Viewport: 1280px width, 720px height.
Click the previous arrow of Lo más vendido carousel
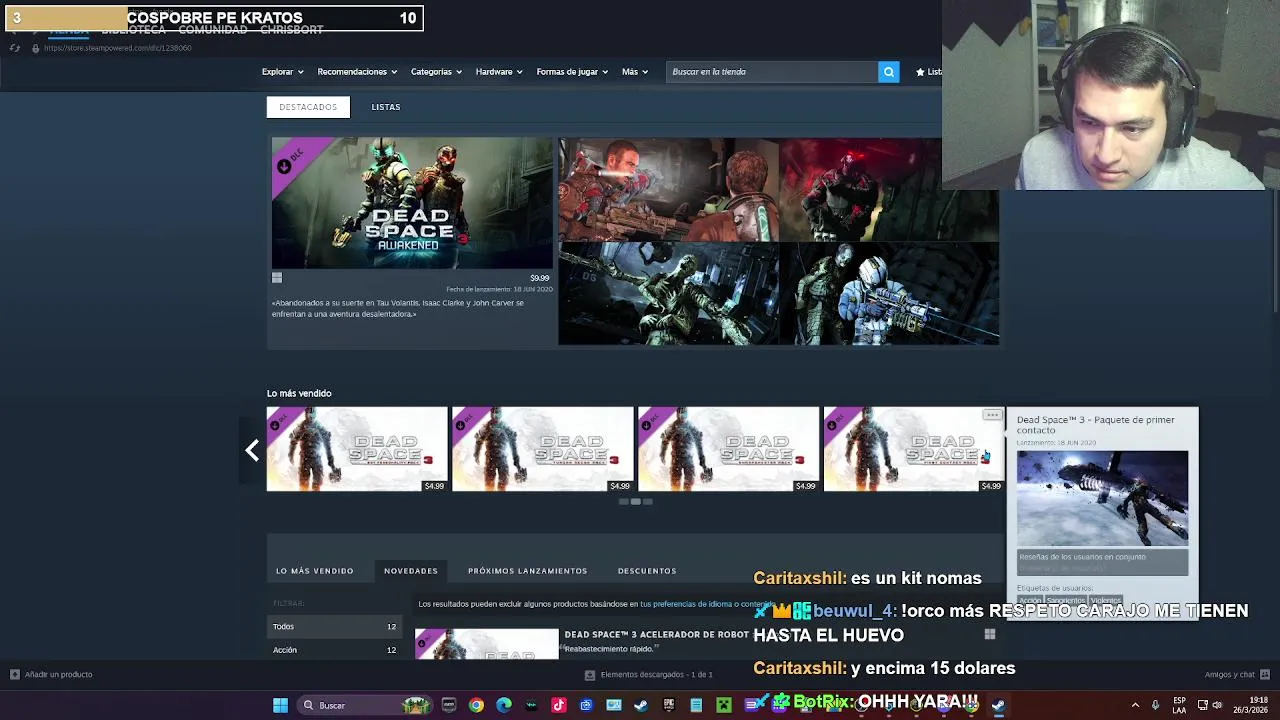click(252, 450)
